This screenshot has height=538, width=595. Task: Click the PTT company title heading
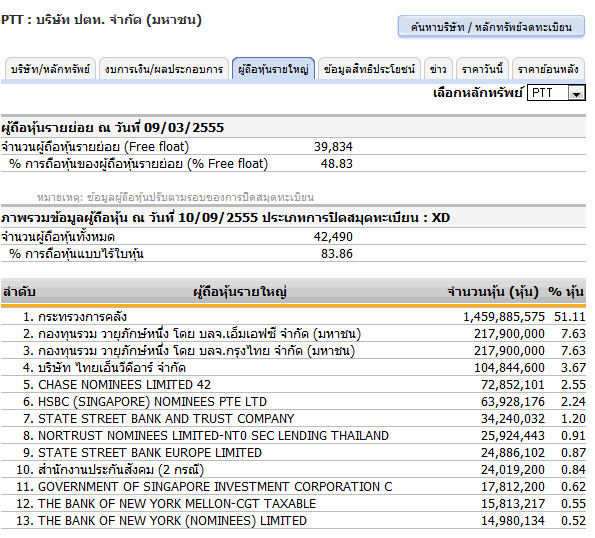pos(101,20)
